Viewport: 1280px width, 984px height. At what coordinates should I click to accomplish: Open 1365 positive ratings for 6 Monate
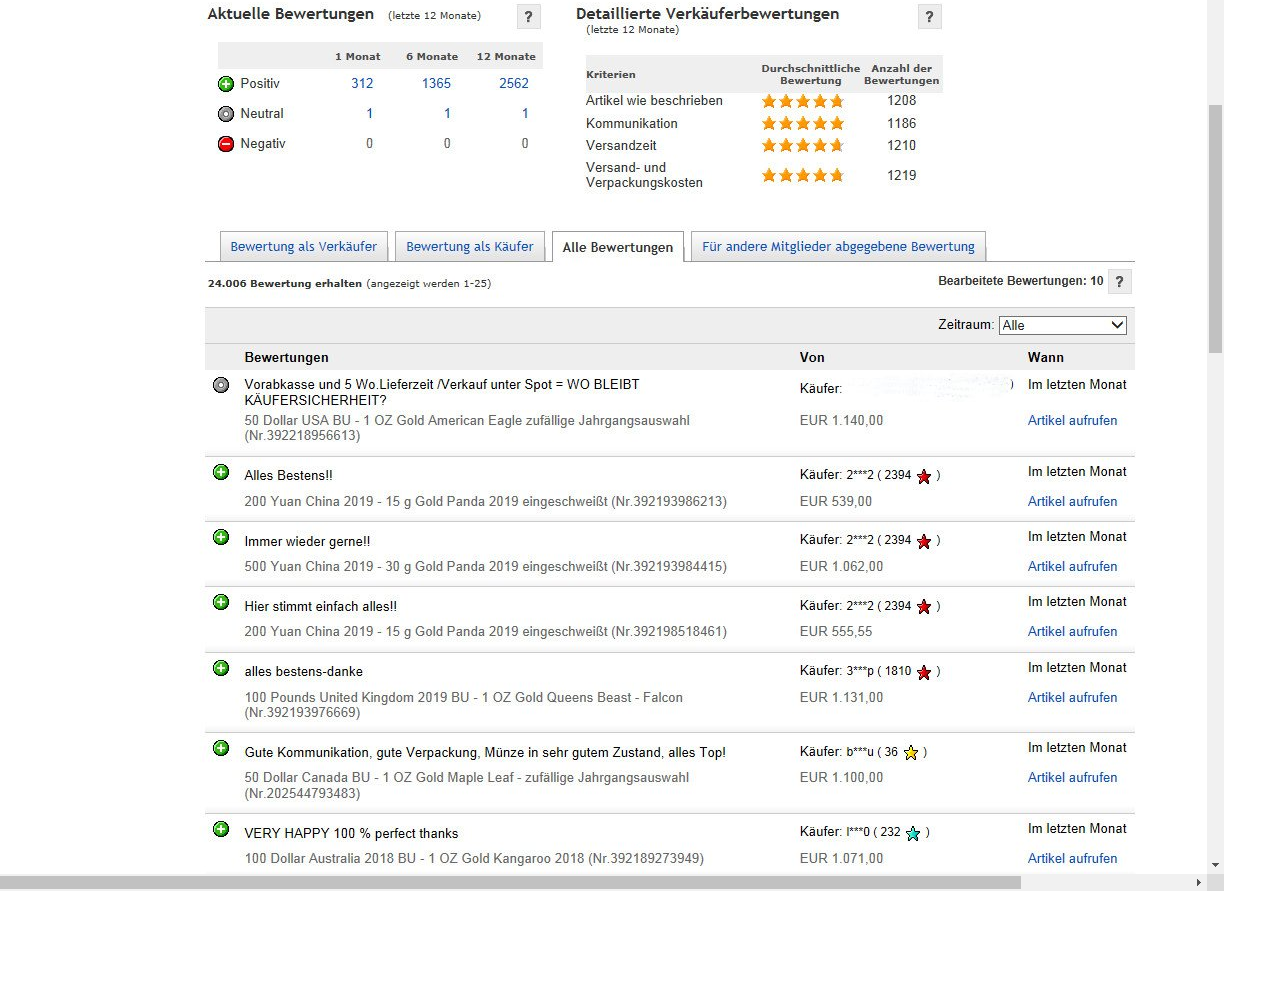tap(436, 84)
